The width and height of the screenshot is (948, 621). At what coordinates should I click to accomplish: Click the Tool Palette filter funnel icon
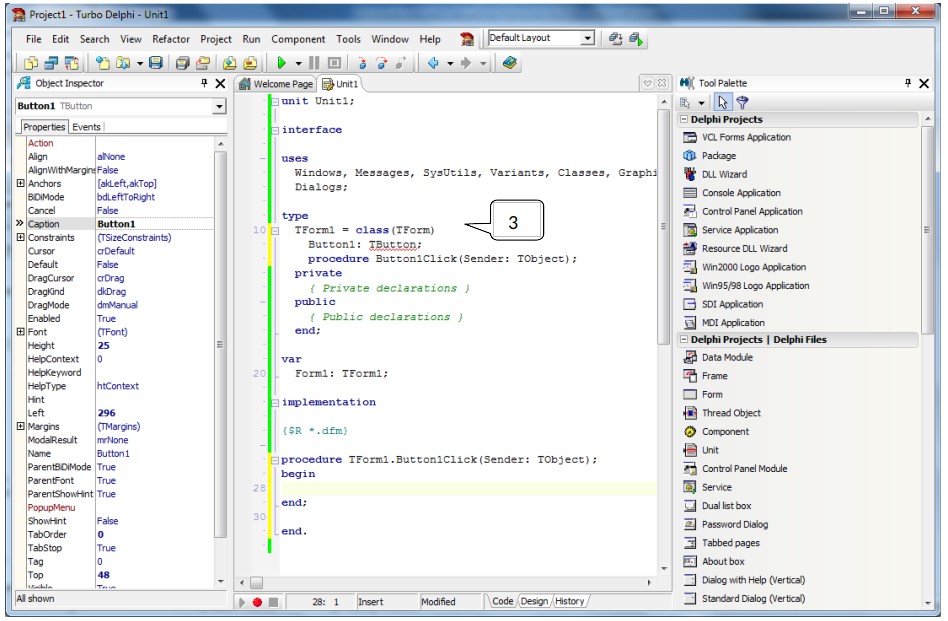click(x=742, y=102)
